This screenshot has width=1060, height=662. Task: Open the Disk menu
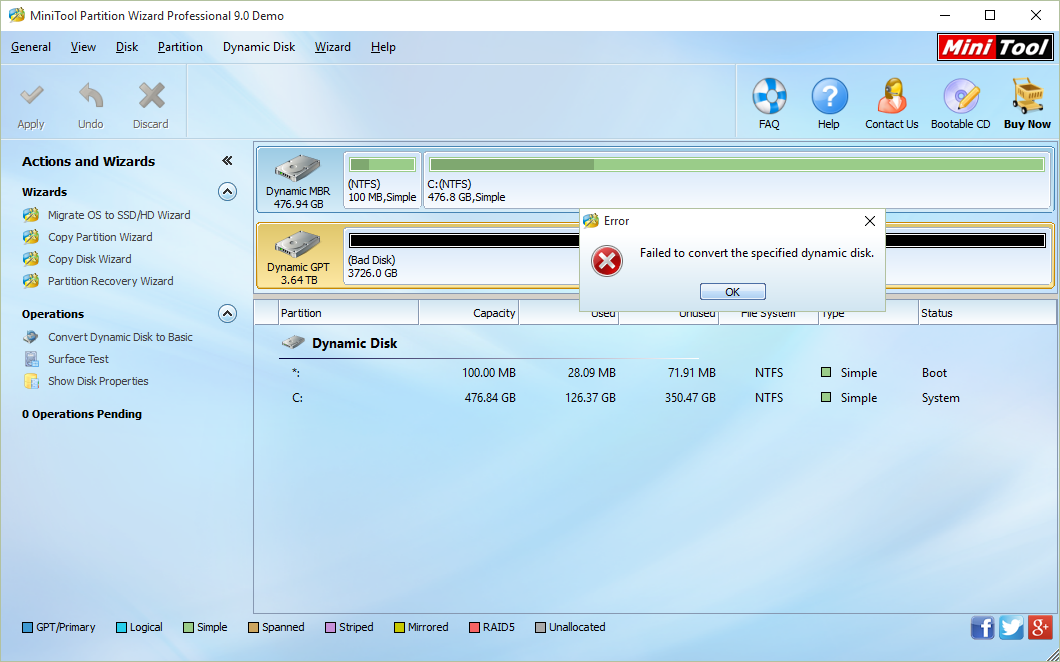point(127,47)
